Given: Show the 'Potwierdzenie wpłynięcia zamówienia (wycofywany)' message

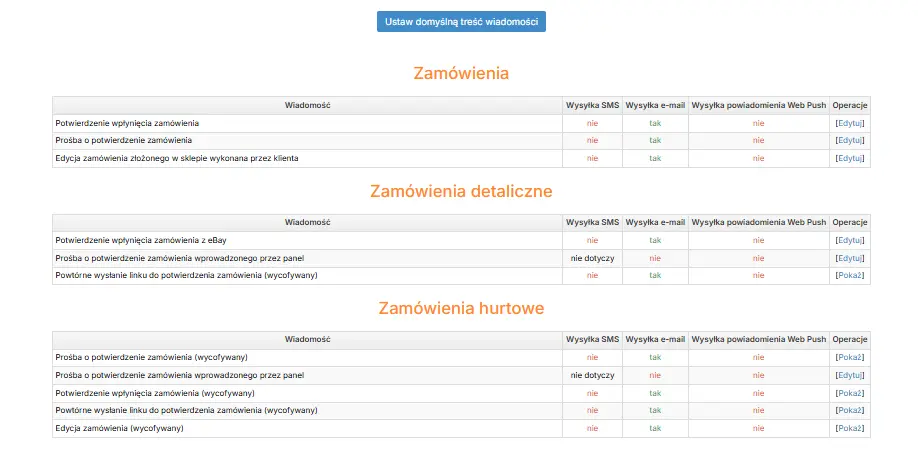Looking at the screenshot, I should pos(850,393).
